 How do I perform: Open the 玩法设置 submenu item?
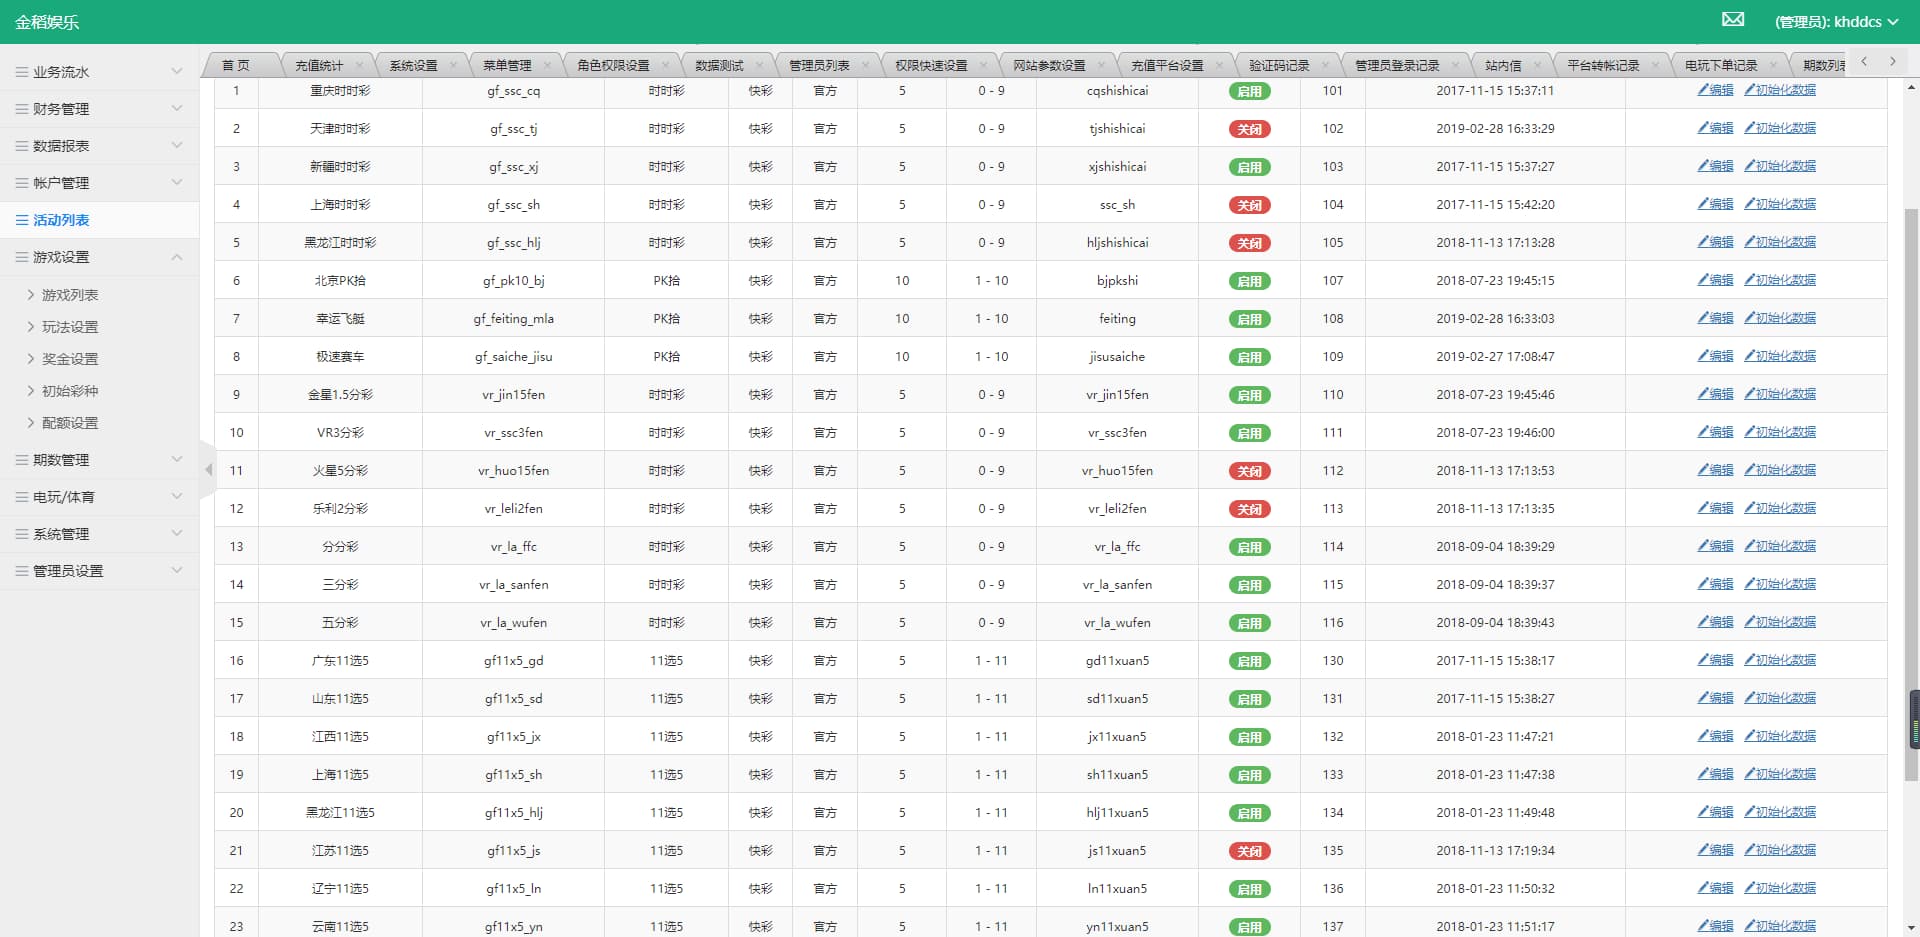click(70, 327)
